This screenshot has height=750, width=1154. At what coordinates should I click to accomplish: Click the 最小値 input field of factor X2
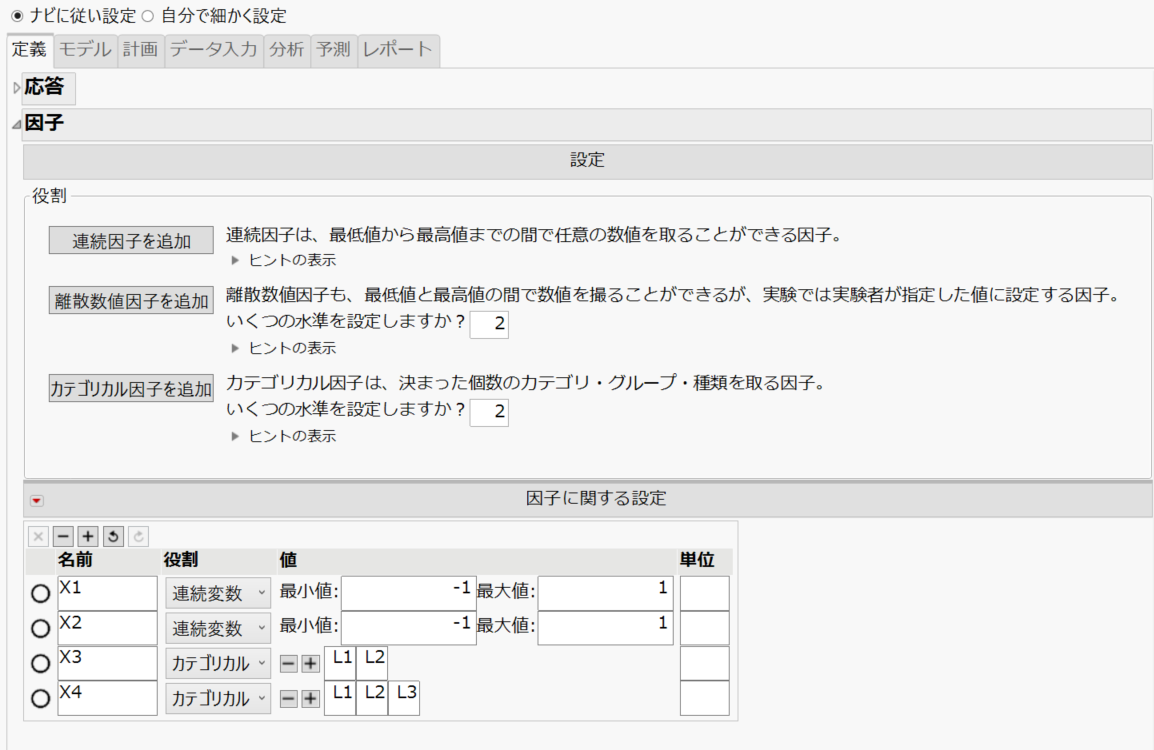(x=410, y=627)
